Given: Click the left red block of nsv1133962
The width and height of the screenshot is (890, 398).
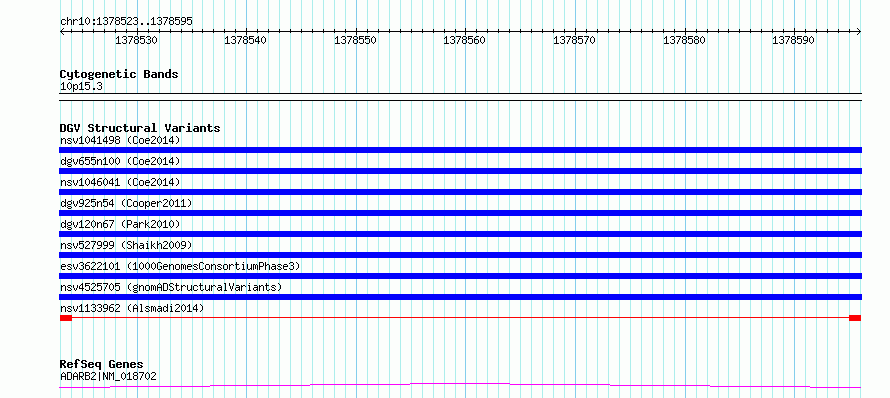Looking at the screenshot, I should (66, 318).
